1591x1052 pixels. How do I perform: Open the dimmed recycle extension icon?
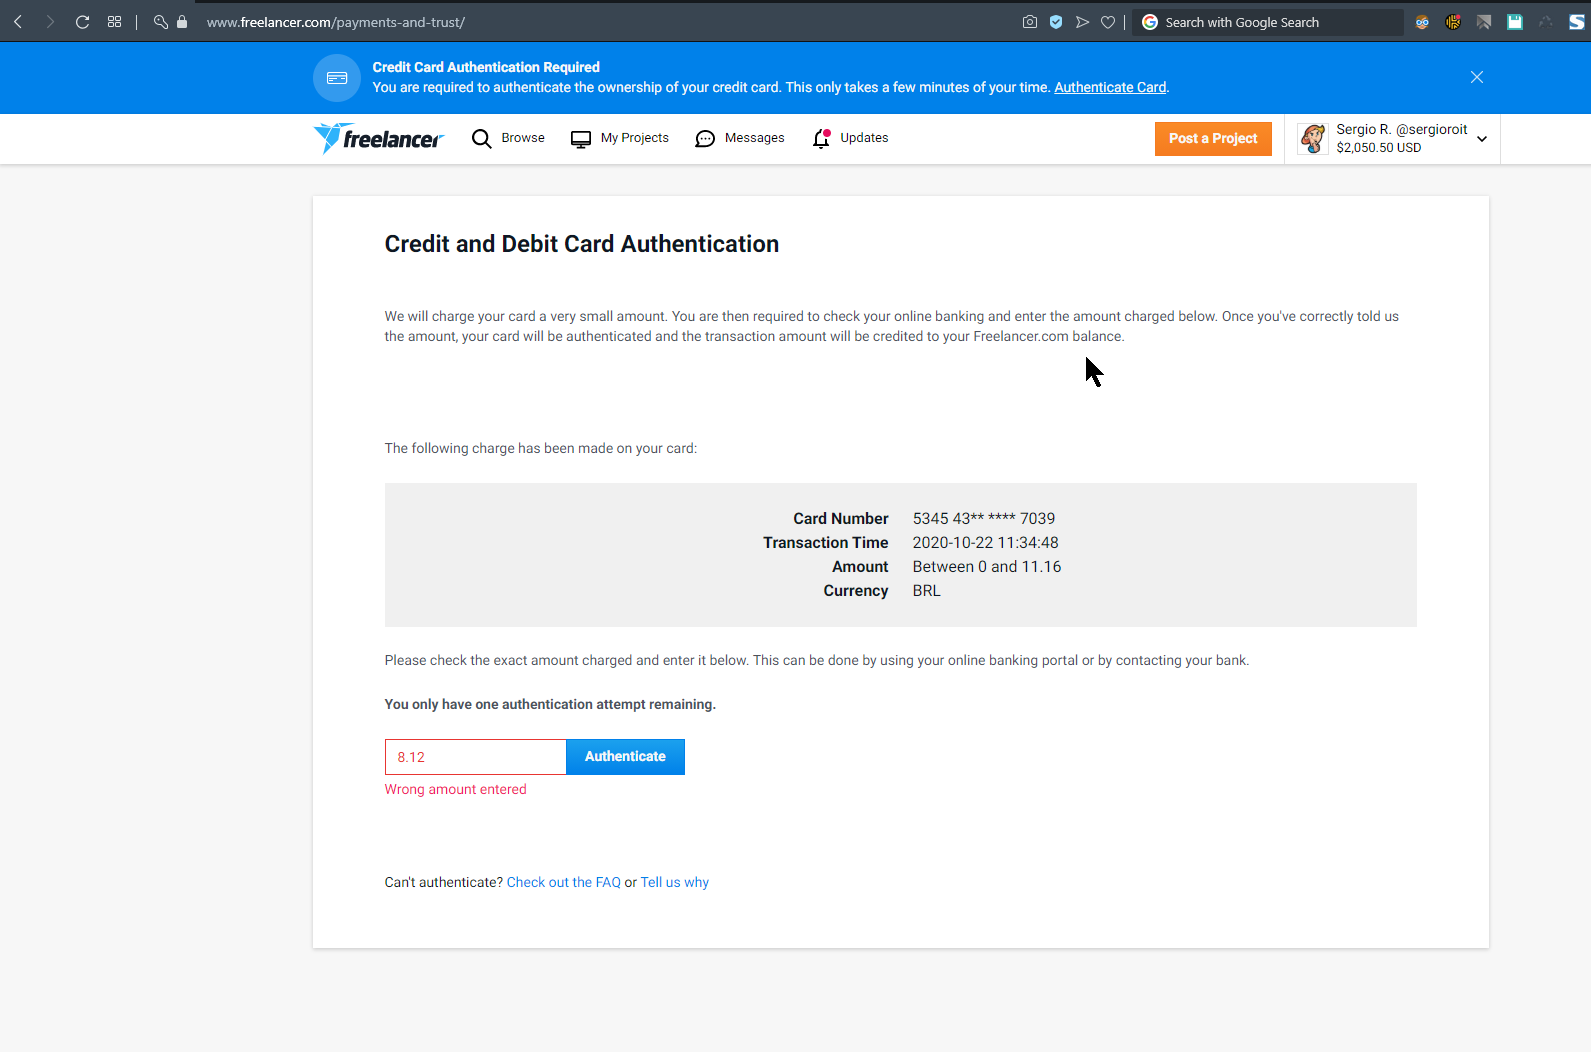(x=1546, y=22)
